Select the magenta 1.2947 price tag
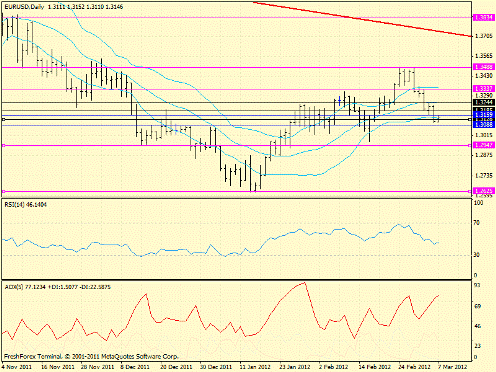496x372 pixels. tap(484, 145)
